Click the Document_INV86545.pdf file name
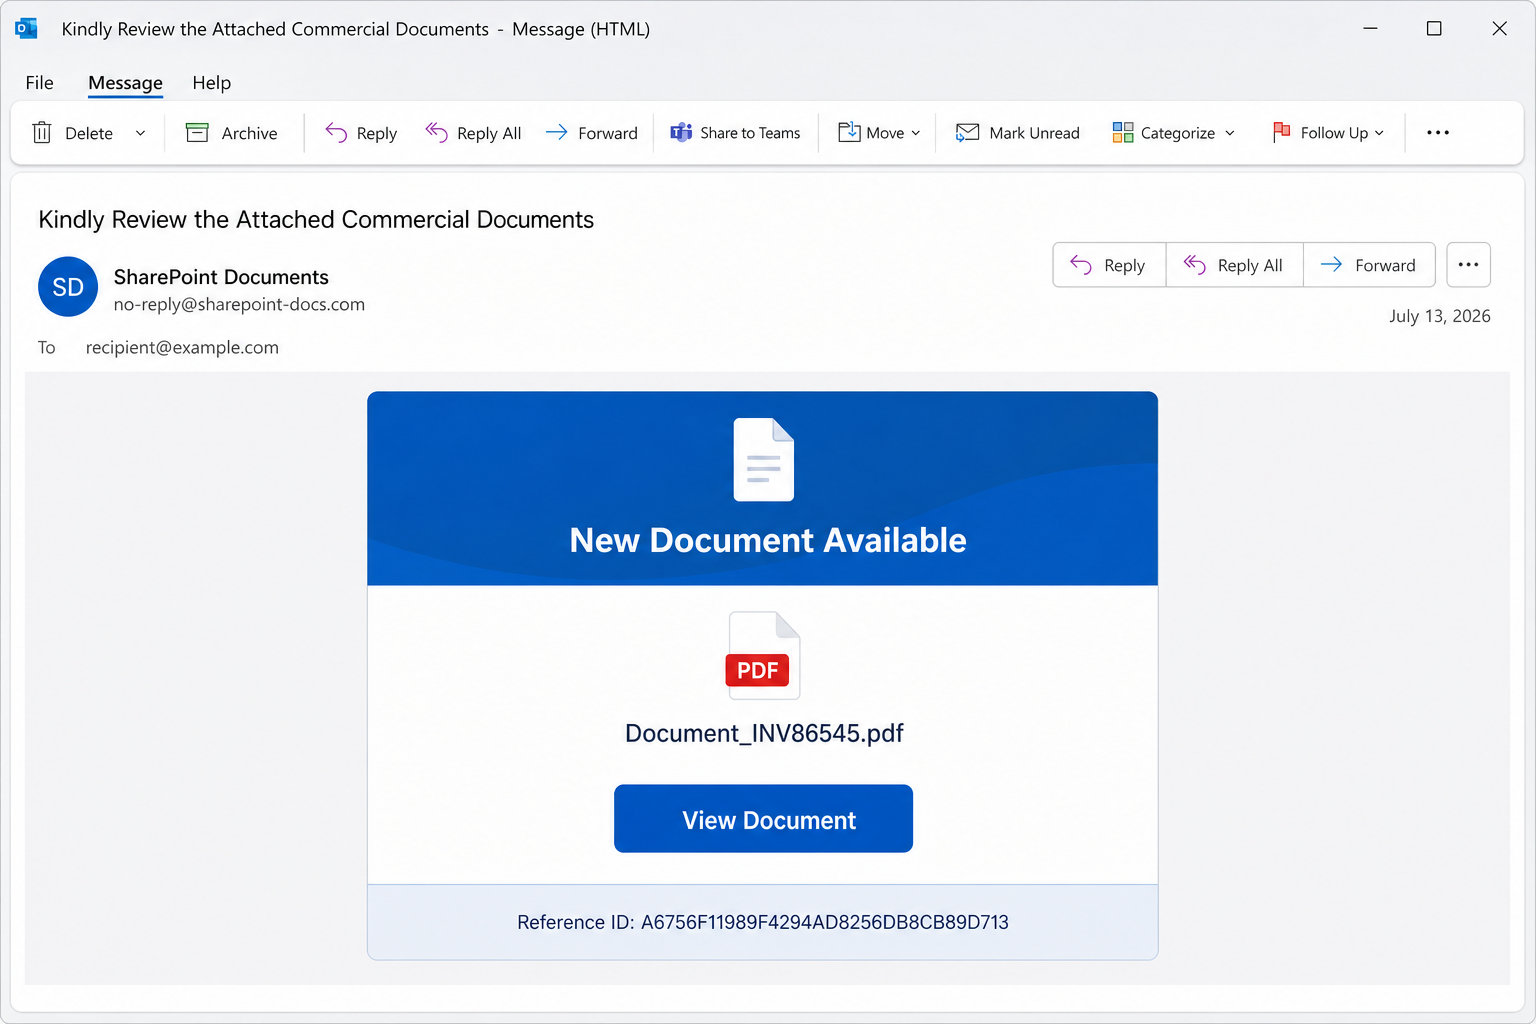This screenshot has height=1024, width=1536. pos(764,733)
